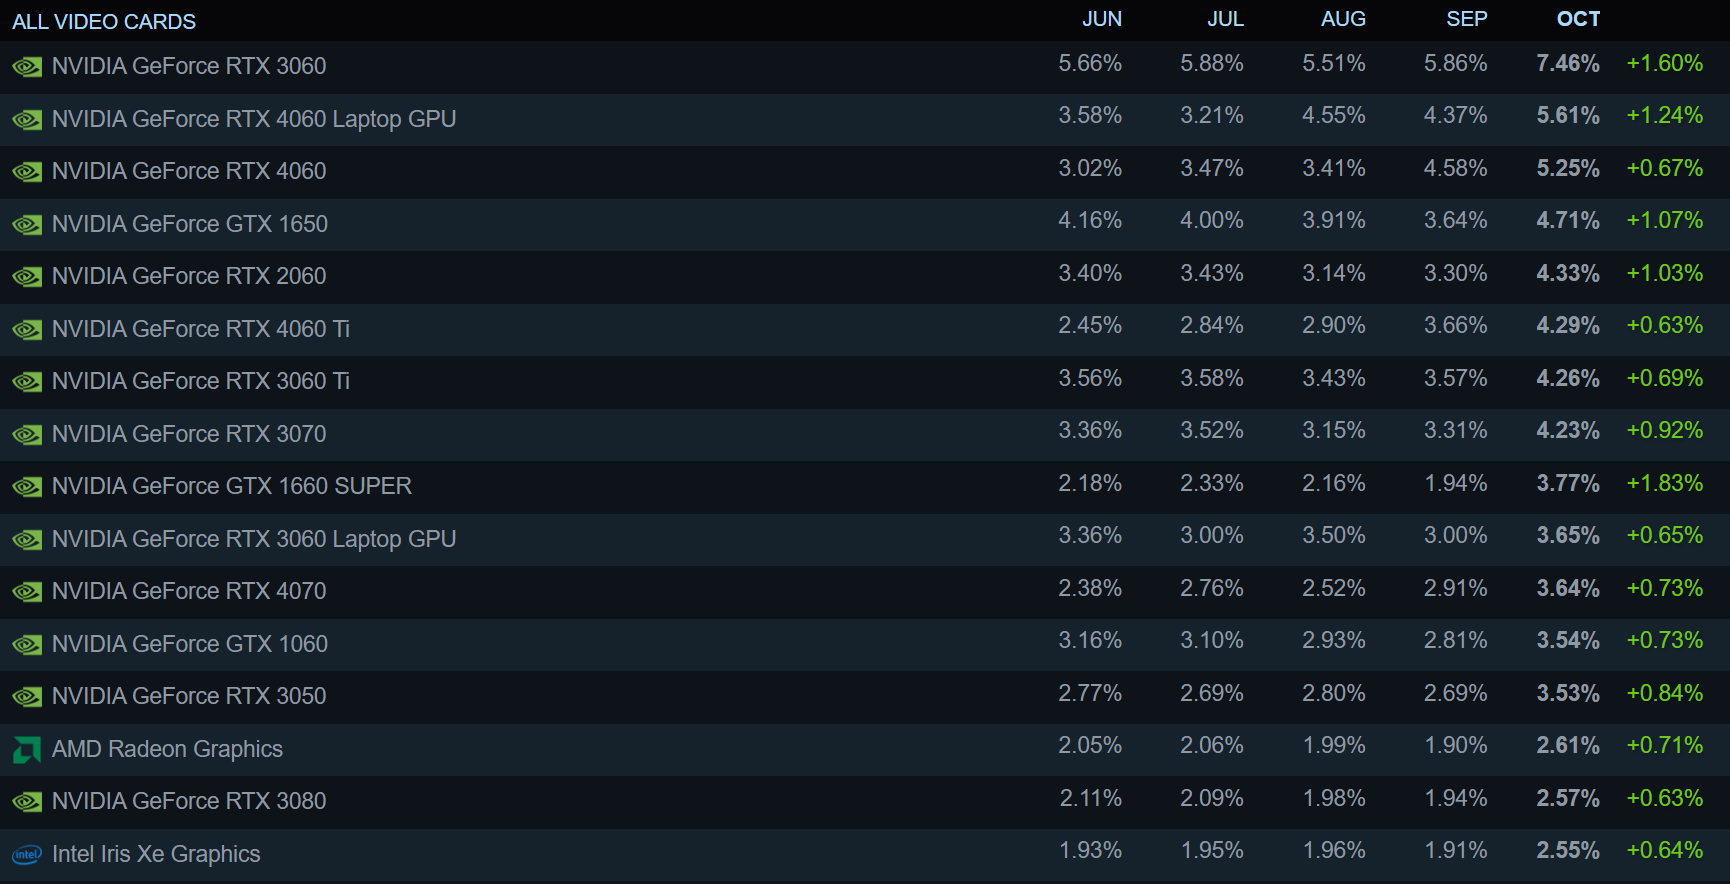This screenshot has width=1730, height=884.
Task: Click NVIDIA icon next to GTX 1650
Action: tap(27, 225)
